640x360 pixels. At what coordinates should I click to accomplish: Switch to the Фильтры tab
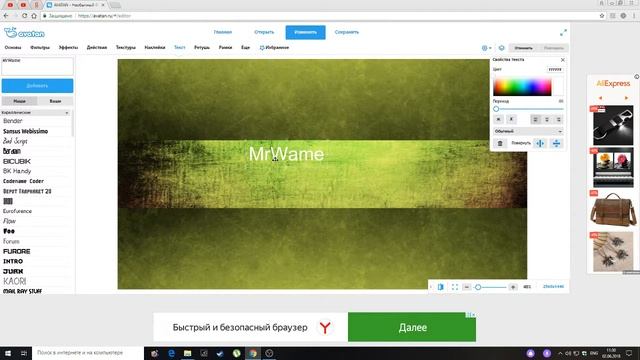pyautogui.click(x=40, y=48)
